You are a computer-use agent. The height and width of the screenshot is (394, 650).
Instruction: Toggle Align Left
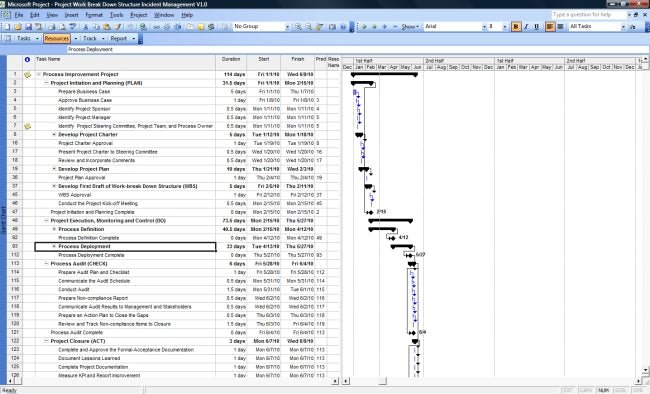click(550, 27)
